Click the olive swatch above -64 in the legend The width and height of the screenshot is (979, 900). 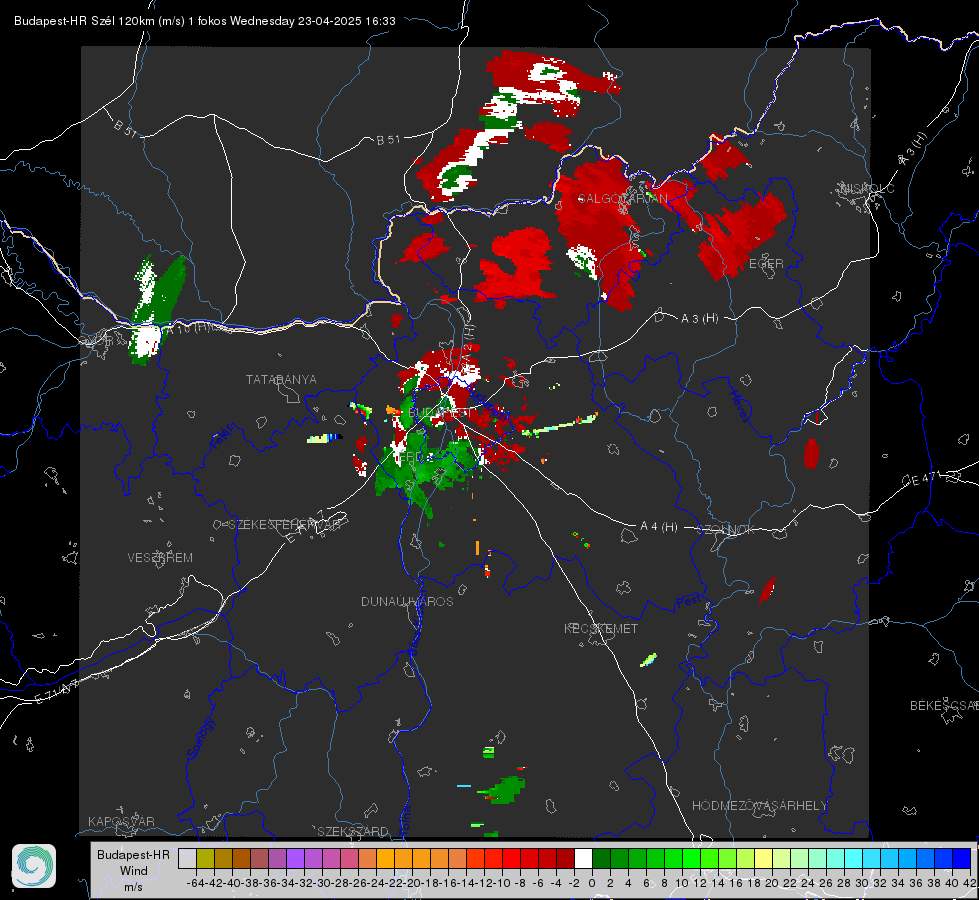(x=205, y=858)
